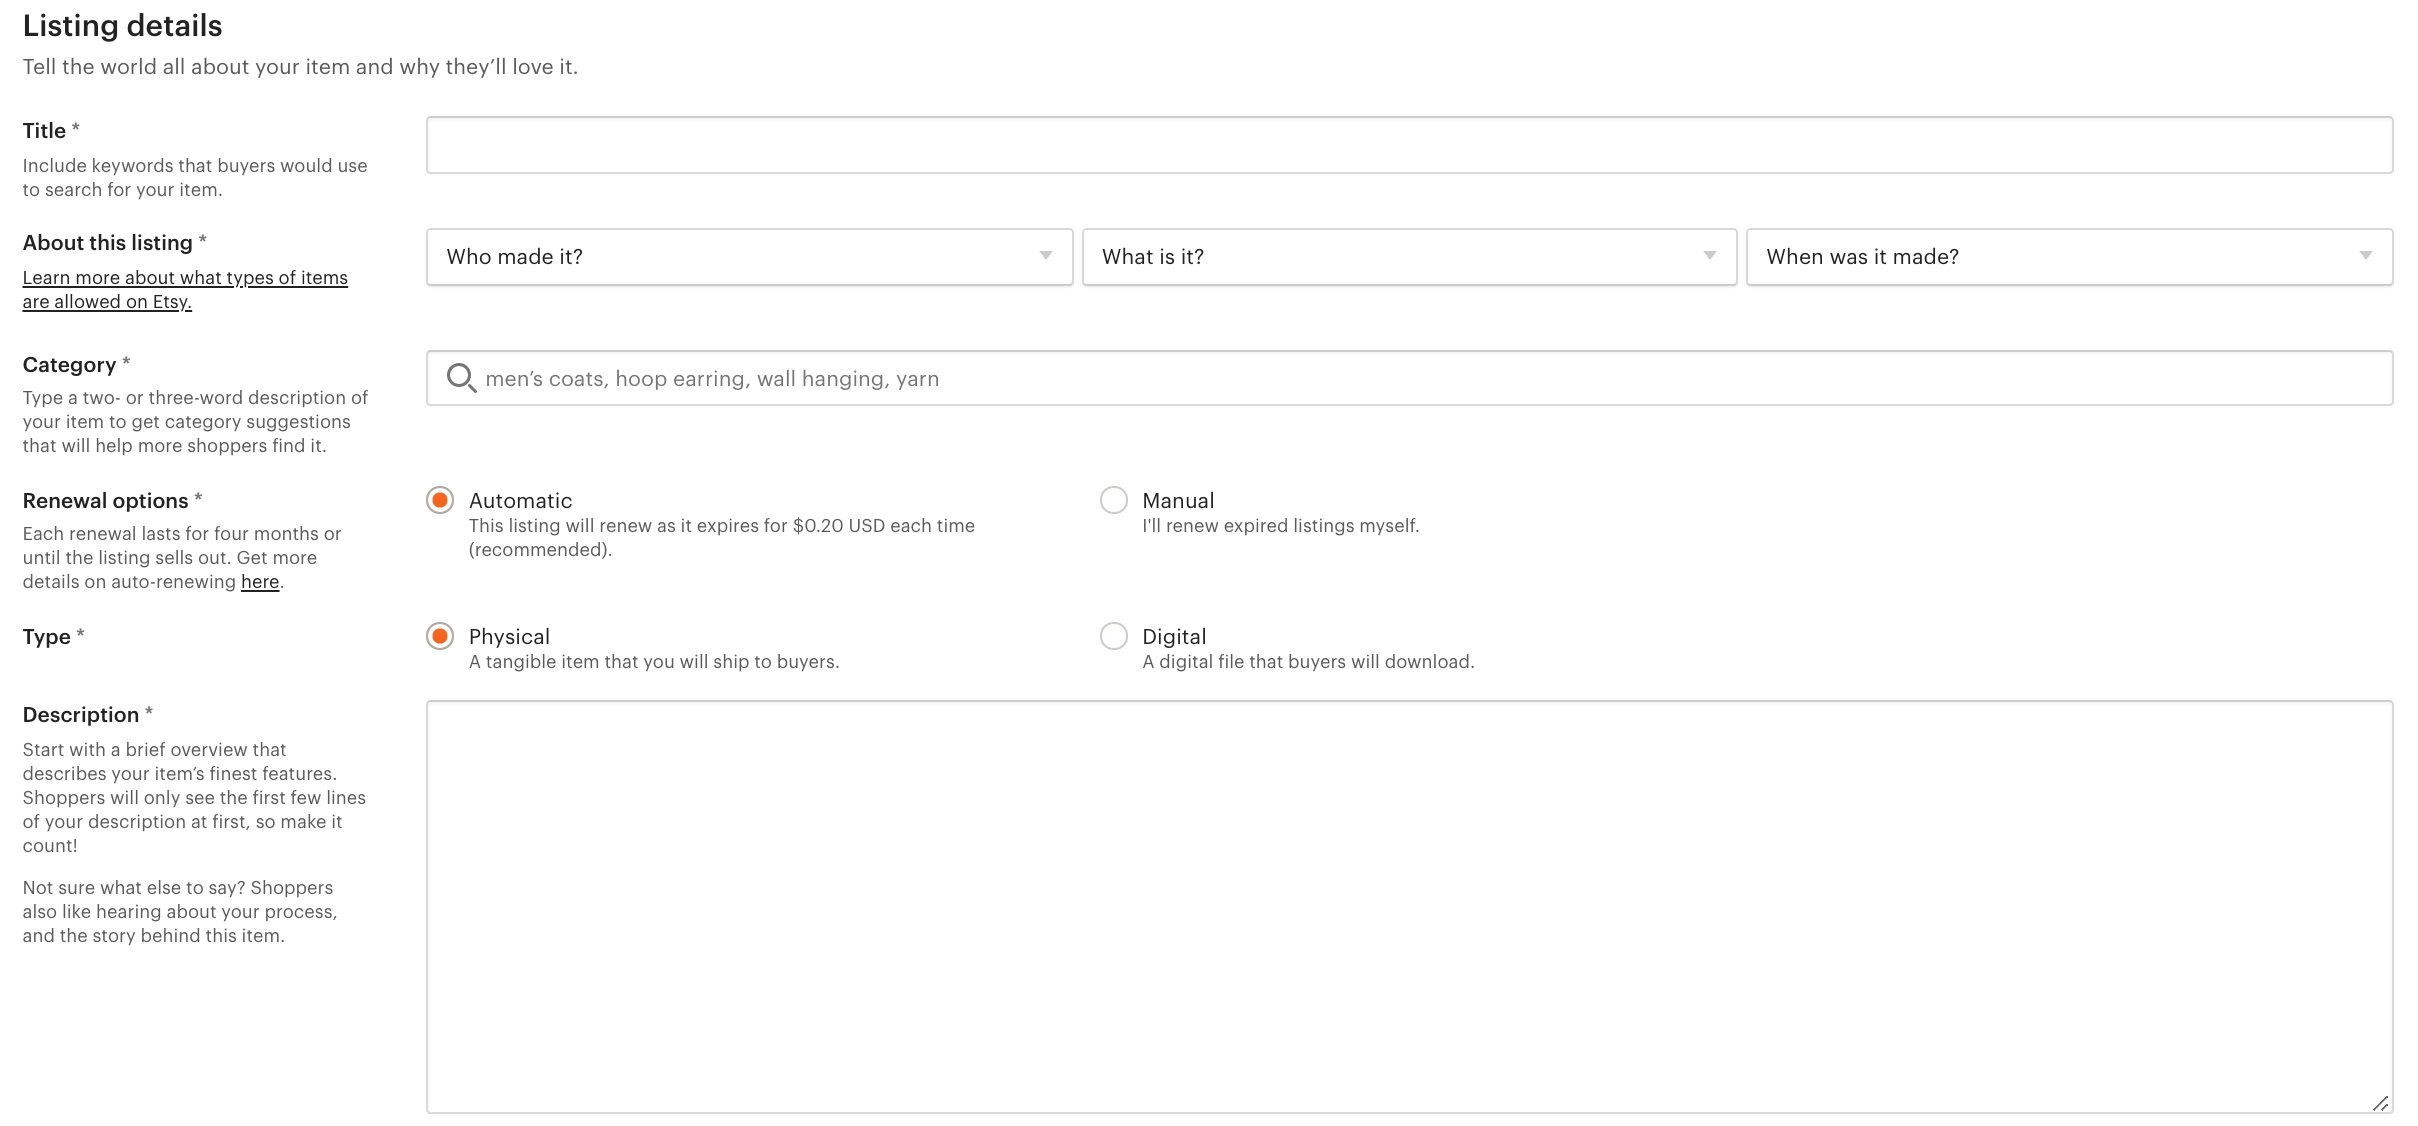2418x1126 pixels.
Task: Click the arrow on Who made it dropdown
Action: point(1045,256)
